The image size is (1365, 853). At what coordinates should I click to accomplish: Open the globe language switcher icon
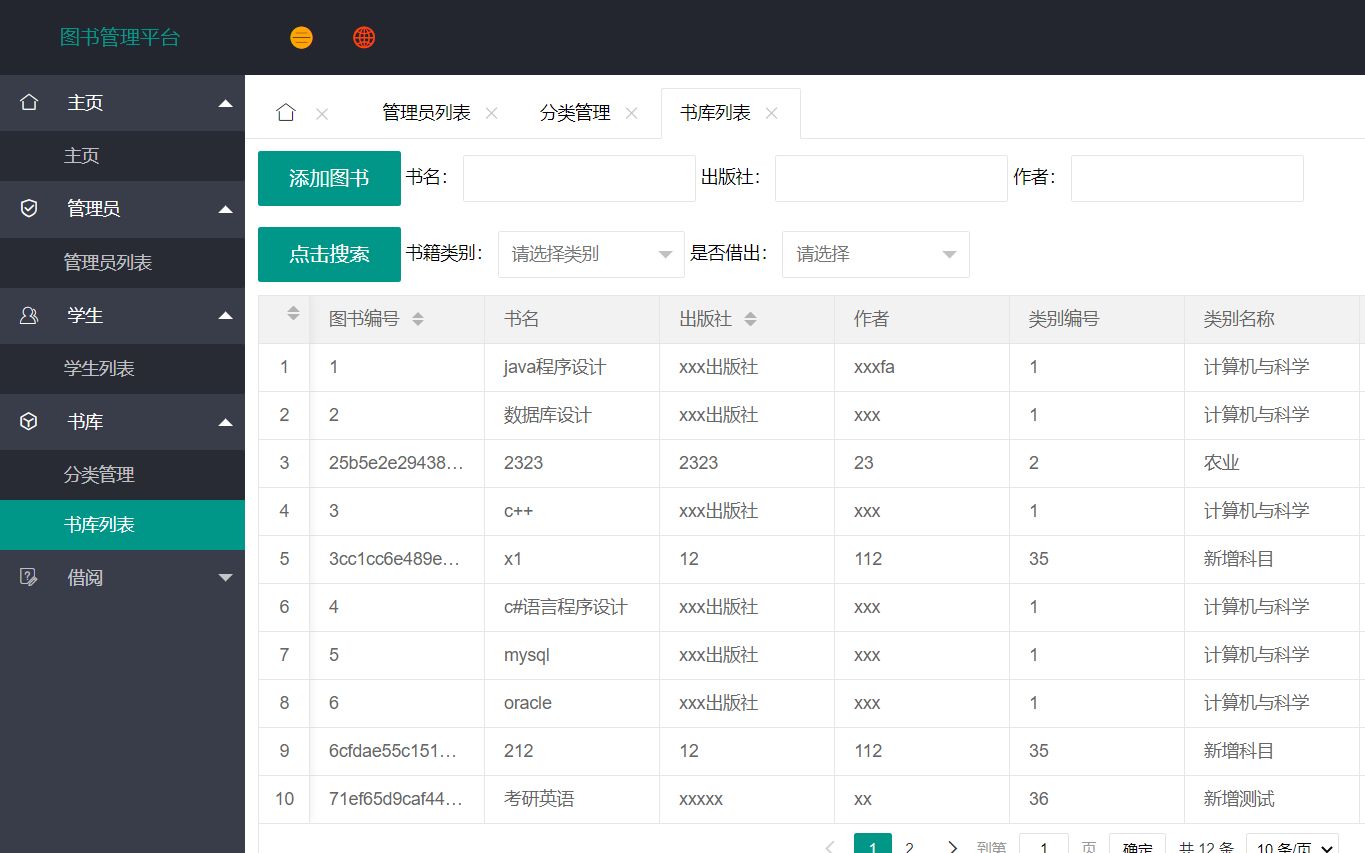point(364,37)
